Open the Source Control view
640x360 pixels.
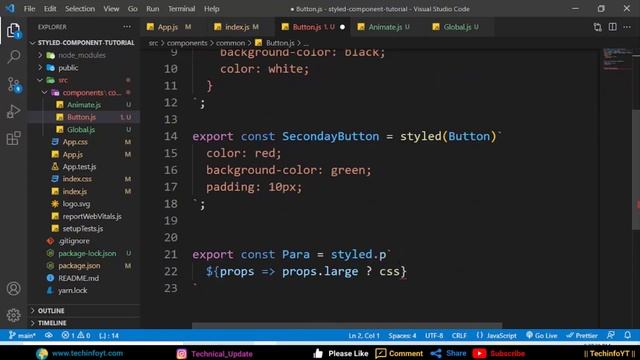click(13, 84)
